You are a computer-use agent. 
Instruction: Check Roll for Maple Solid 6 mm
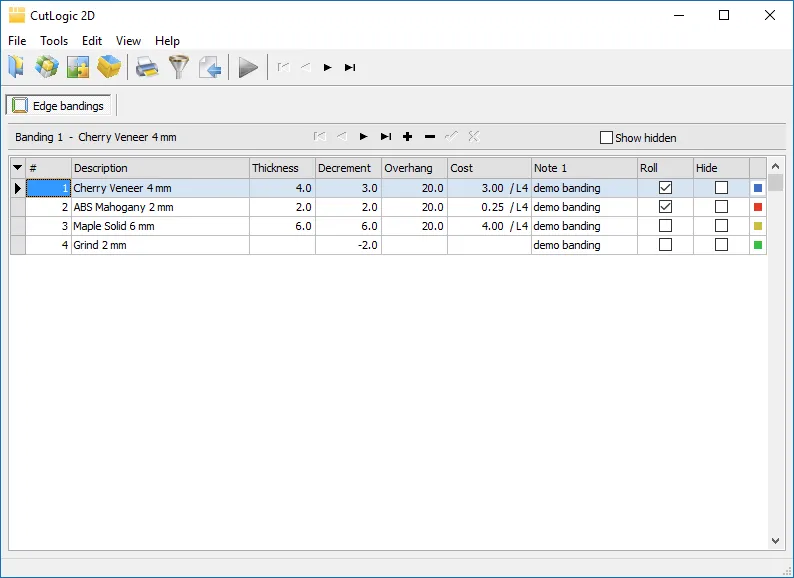(665, 226)
